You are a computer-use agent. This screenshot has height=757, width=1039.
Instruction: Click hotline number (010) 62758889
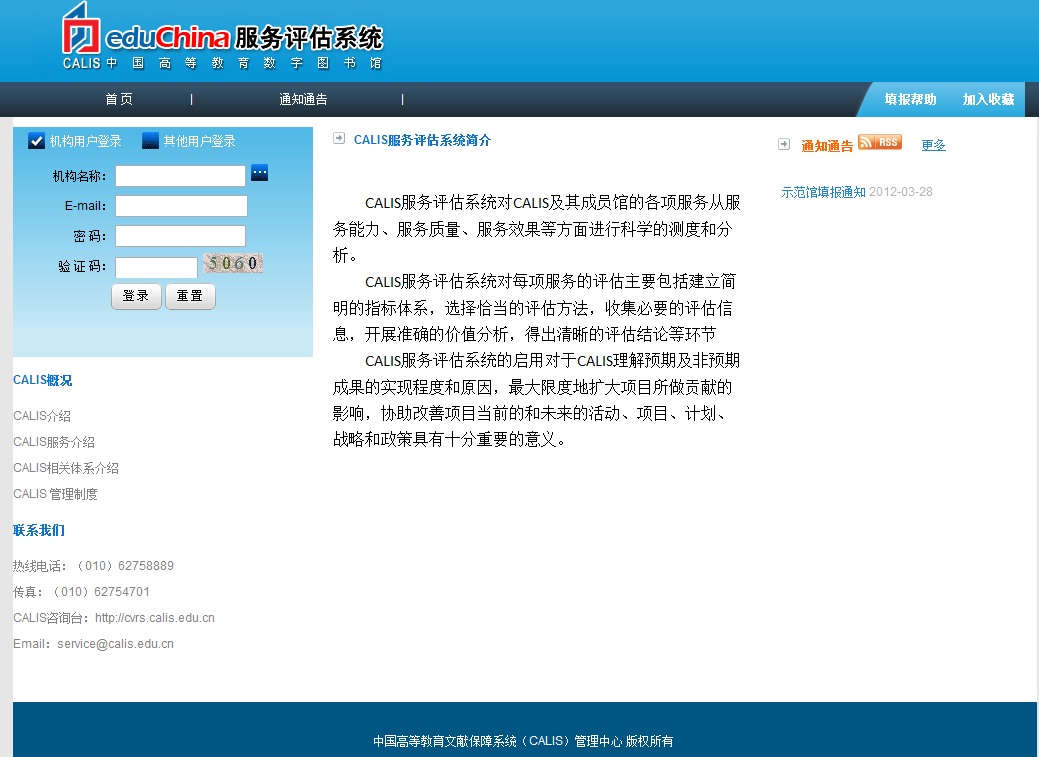pyautogui.click(x=125, y=566)
